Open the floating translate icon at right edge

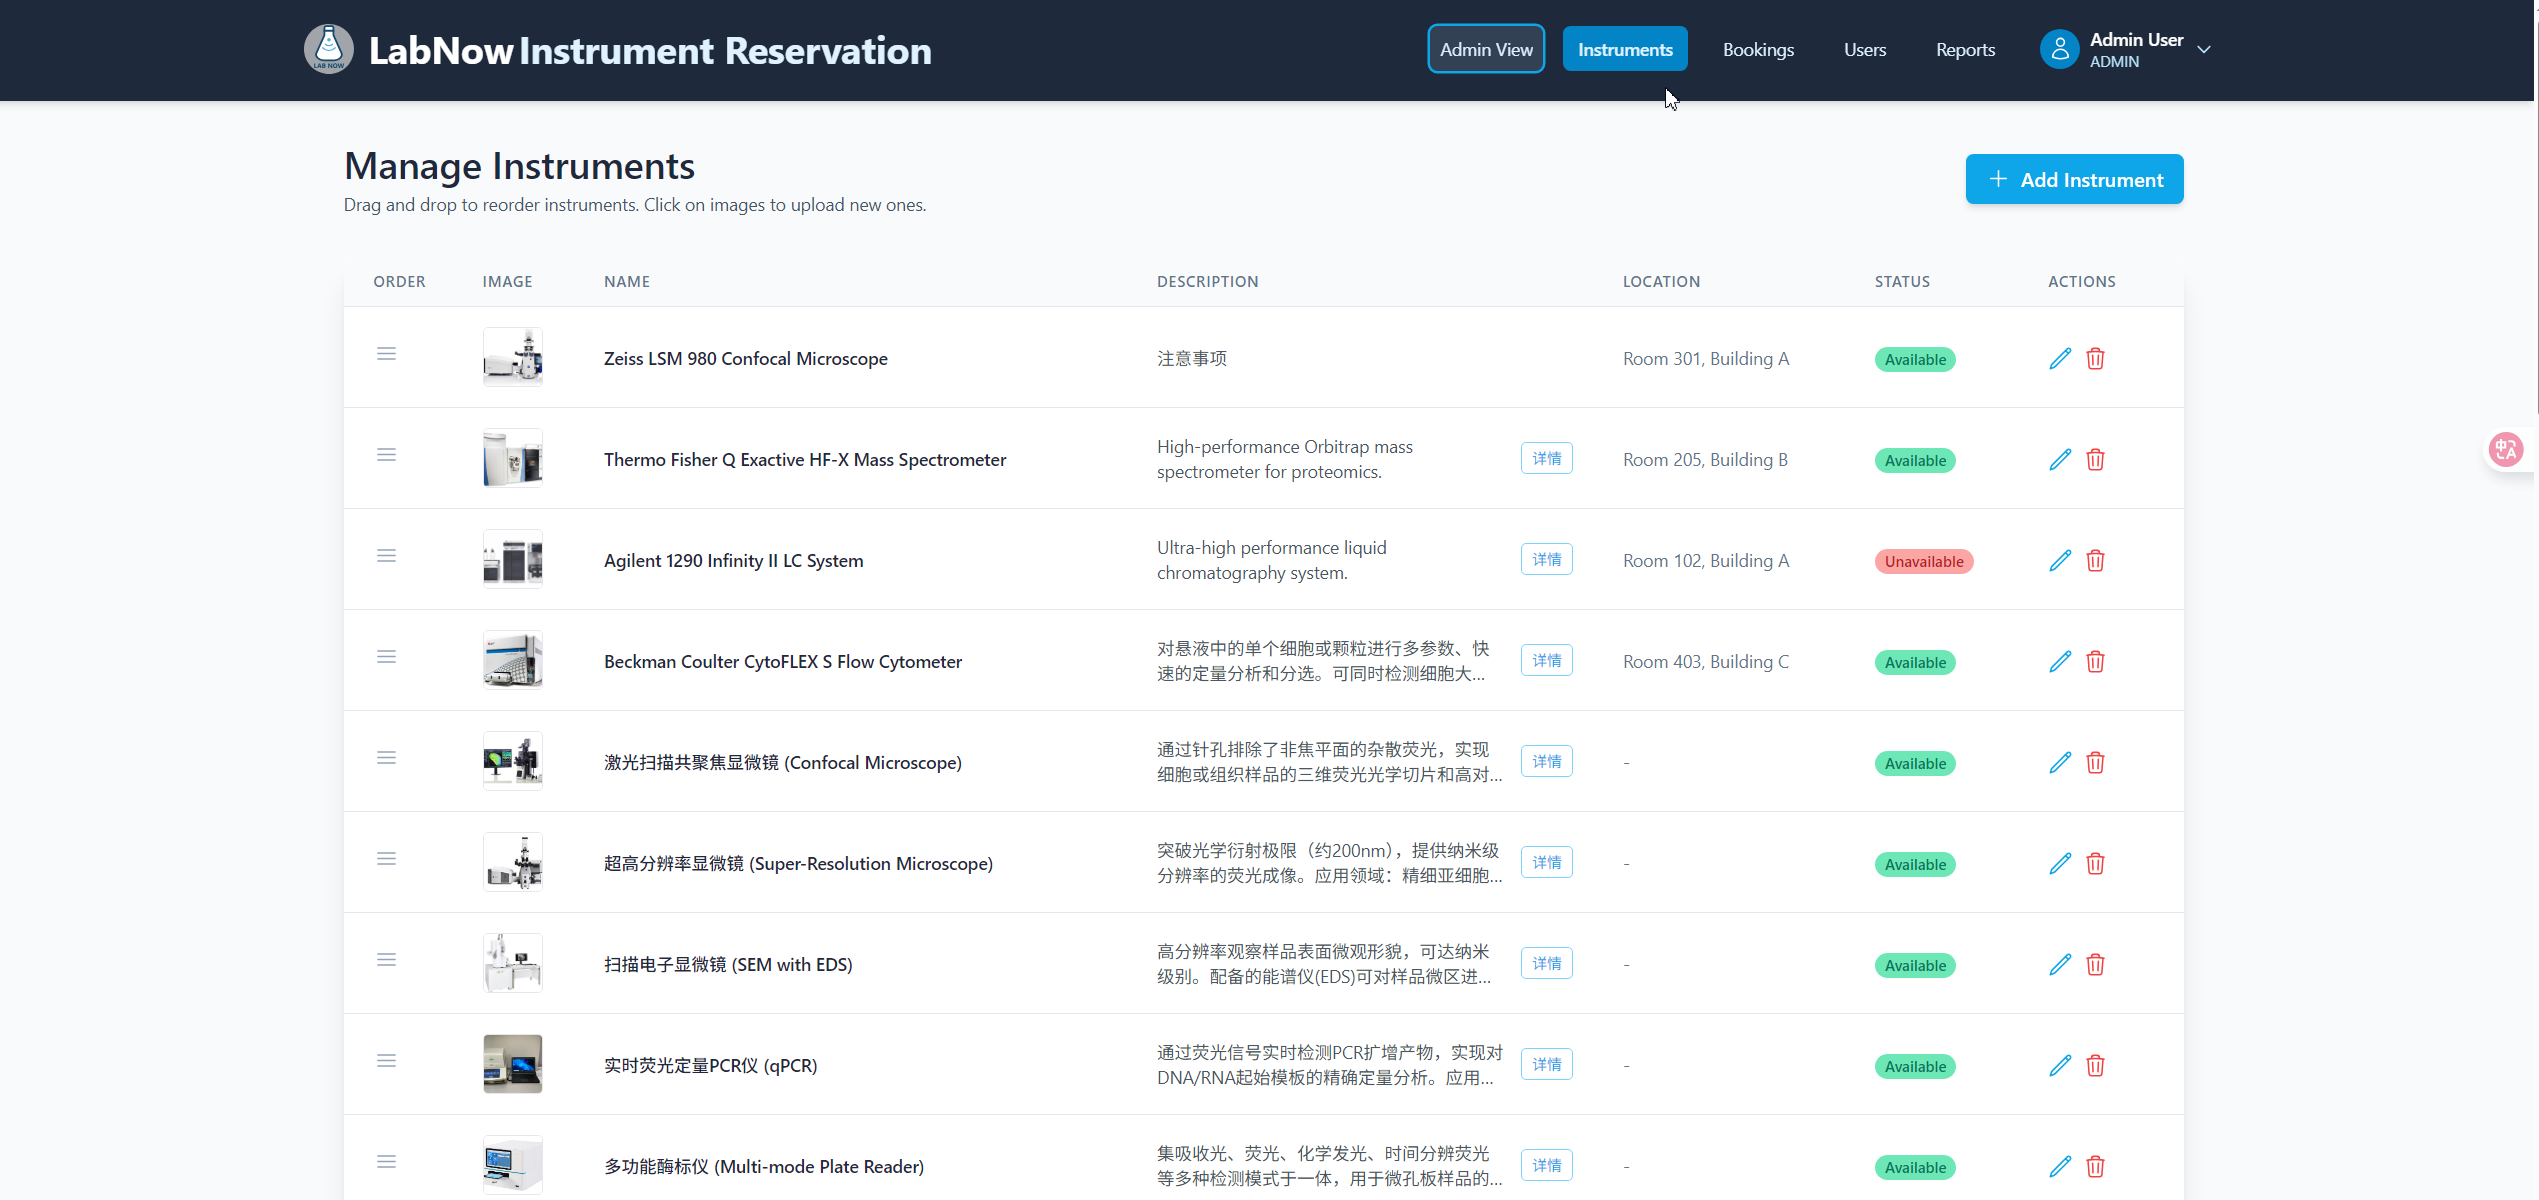tap(2505, 449)
